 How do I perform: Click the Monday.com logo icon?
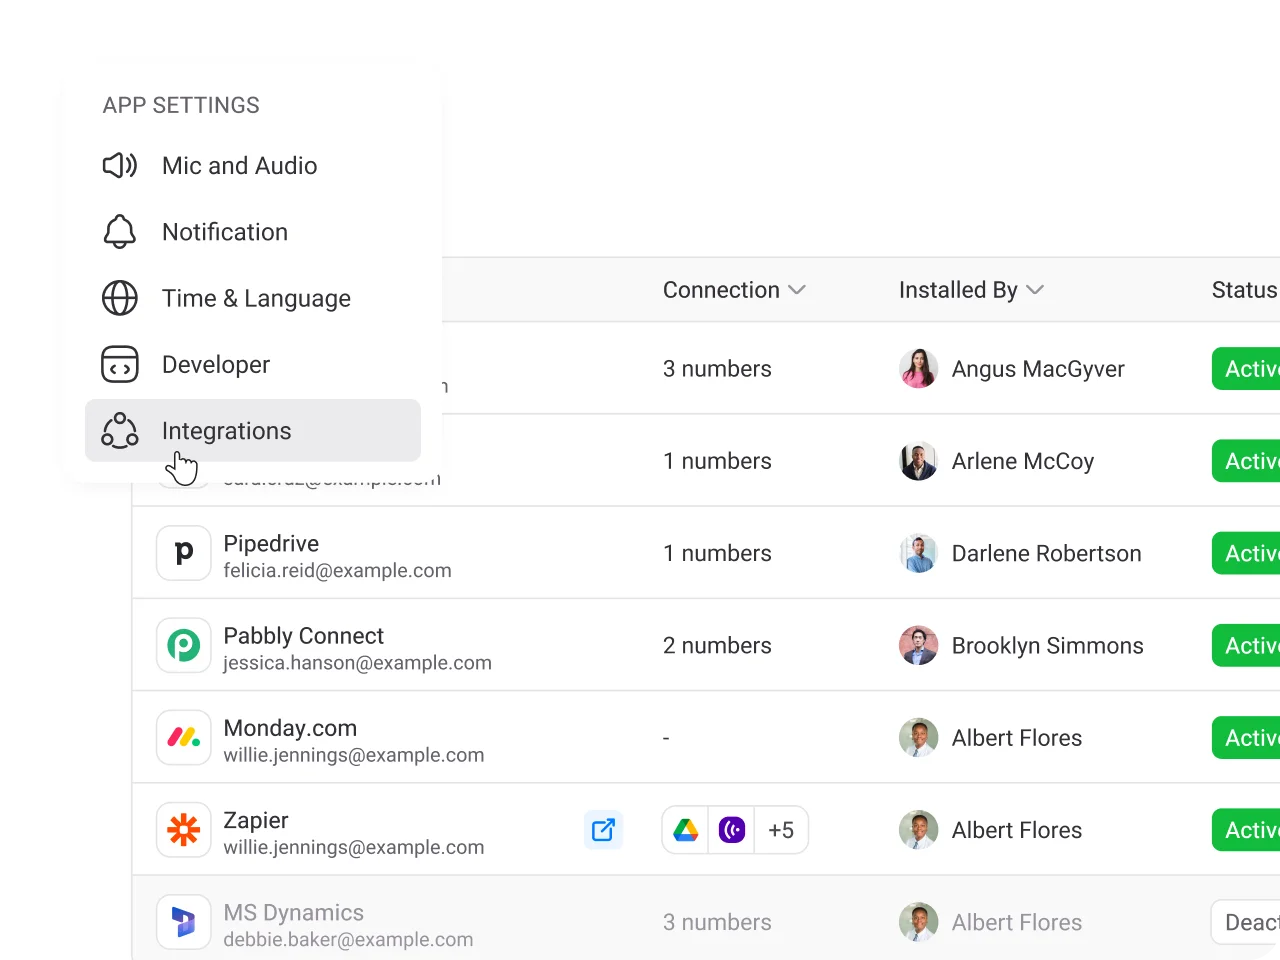(x=184, y=738)
